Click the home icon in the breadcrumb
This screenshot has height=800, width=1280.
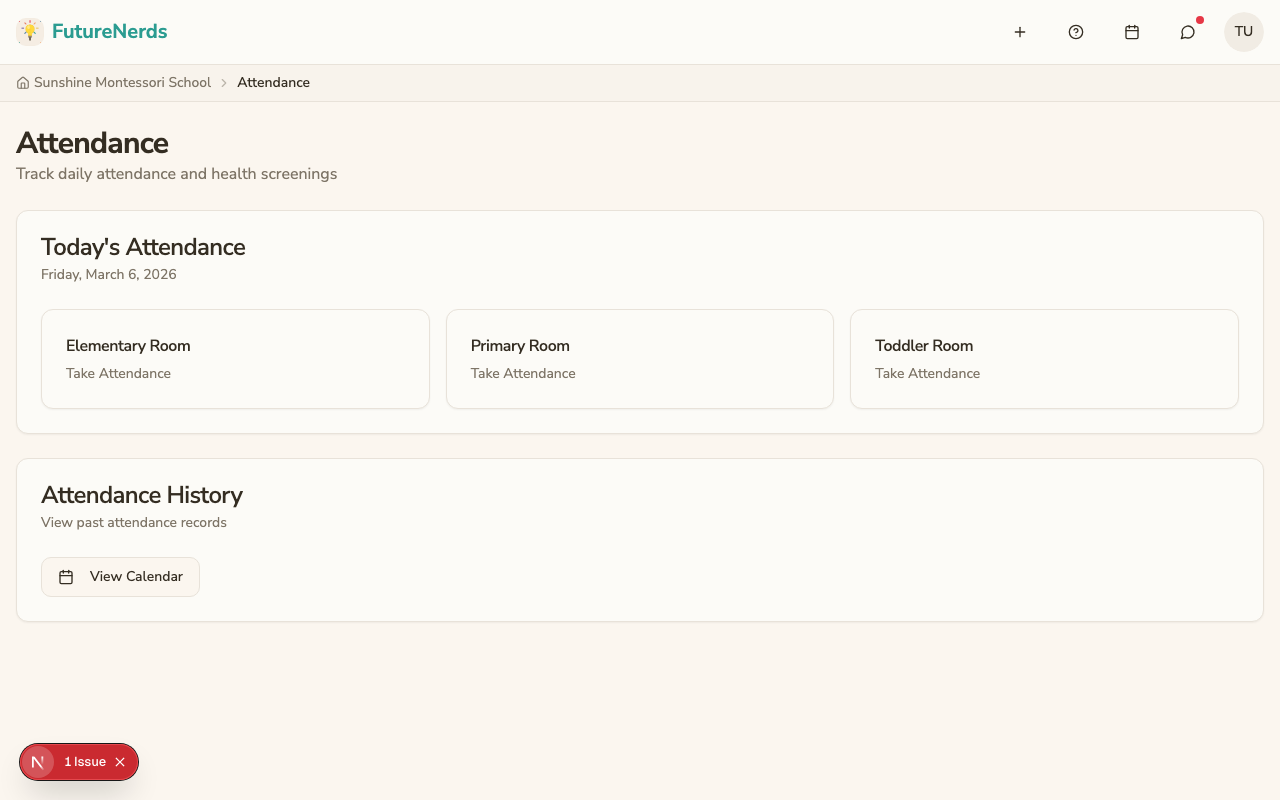click(22, 82)
